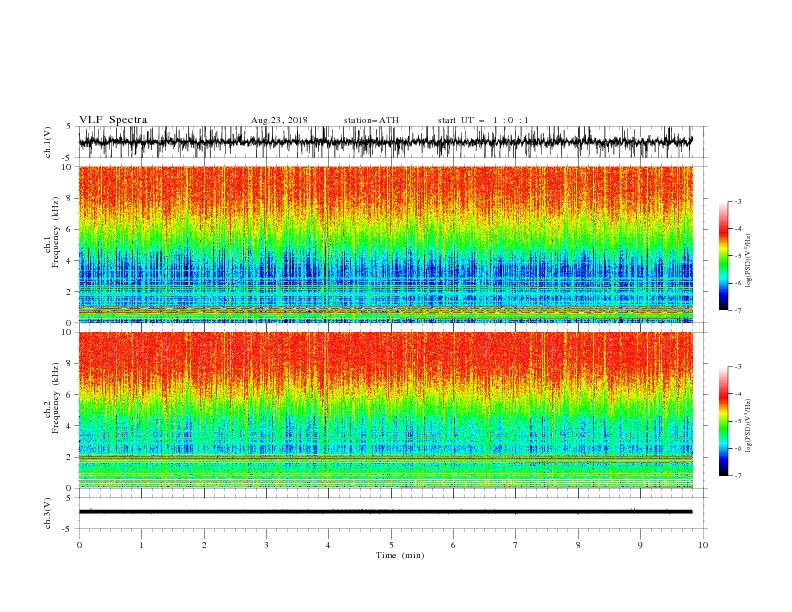Click the '5' tick on the time axis
This screenshot has height=612, width=792.
(x=391, y=545)
